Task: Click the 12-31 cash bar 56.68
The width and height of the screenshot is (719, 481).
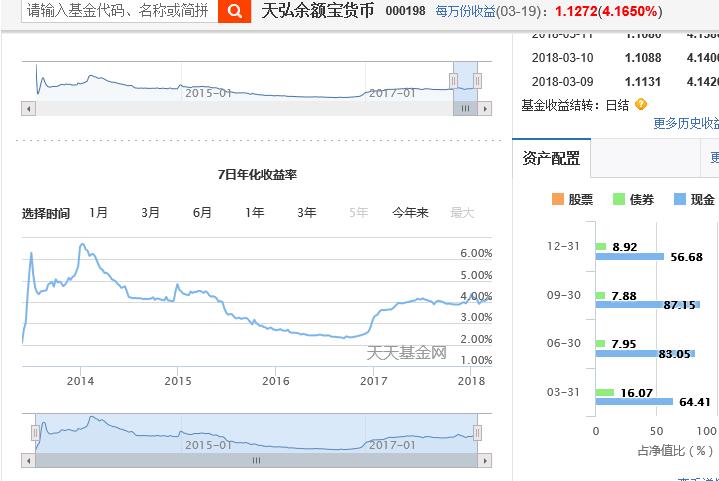Action: click(630, 257)
